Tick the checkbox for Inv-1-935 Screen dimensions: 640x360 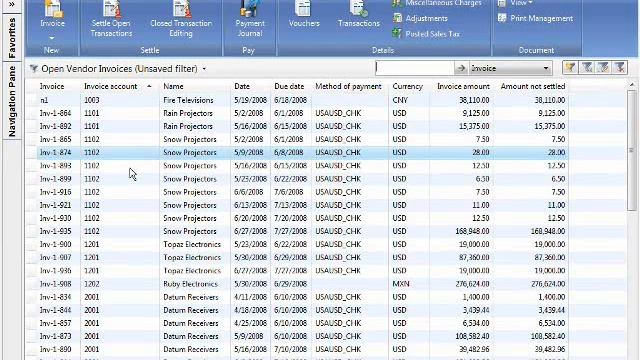coord(32,231)
